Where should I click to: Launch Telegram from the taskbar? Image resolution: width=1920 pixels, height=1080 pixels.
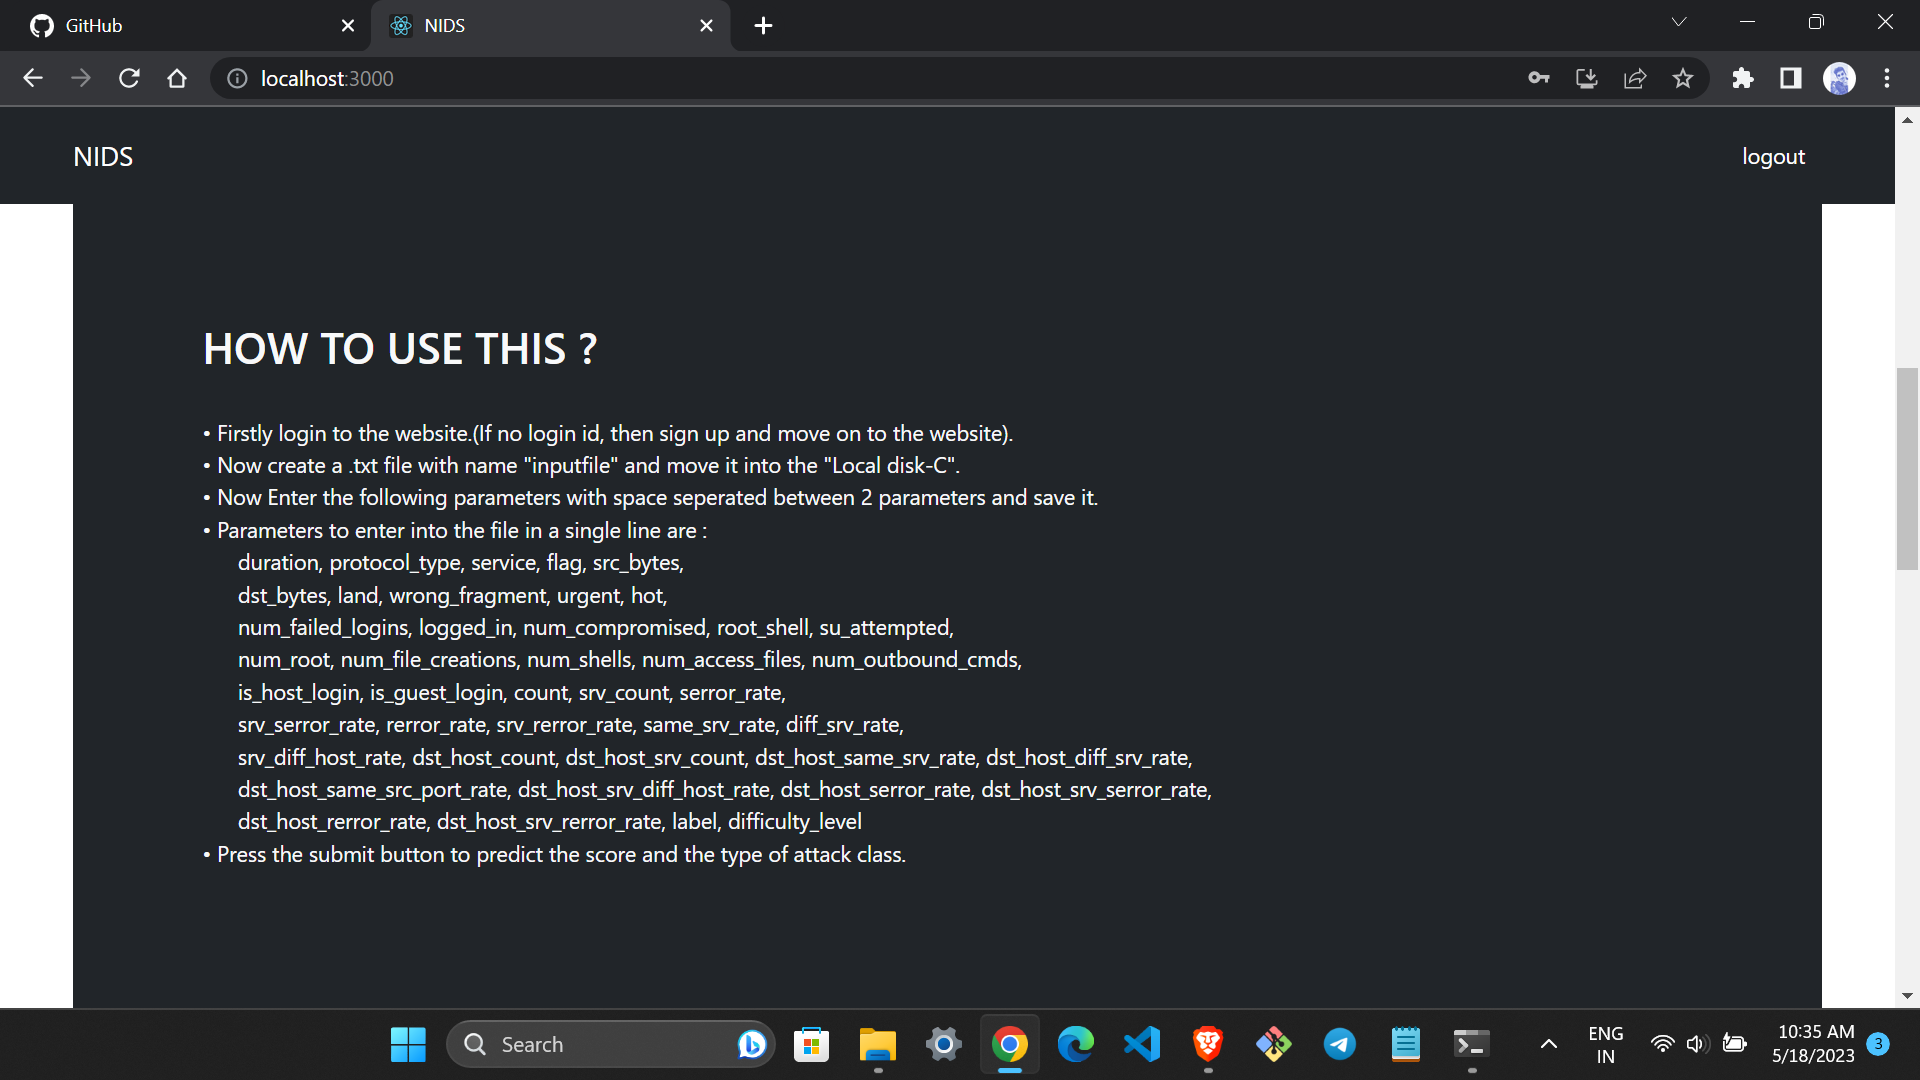point(1339,1043)
